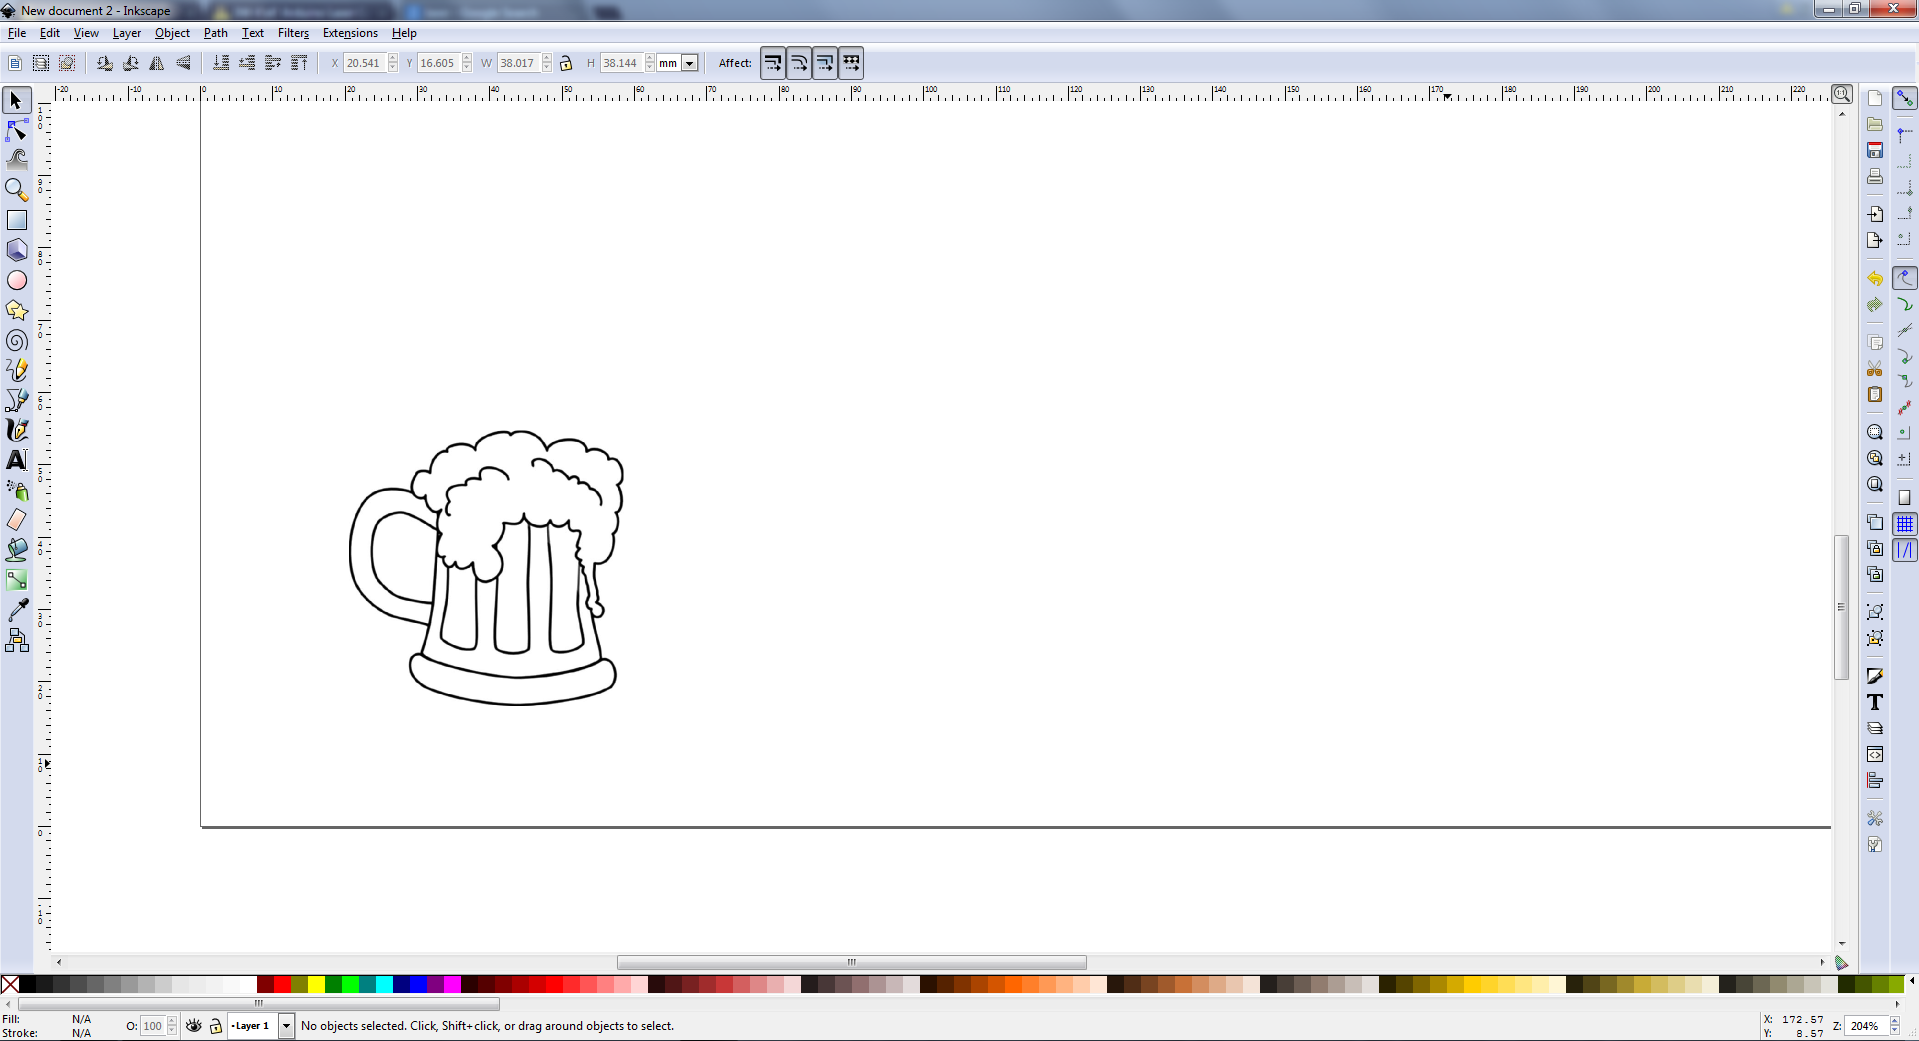1919x1041 pixels.
Task: Click Width spinner arrows
Action: [x=547, y=63]
